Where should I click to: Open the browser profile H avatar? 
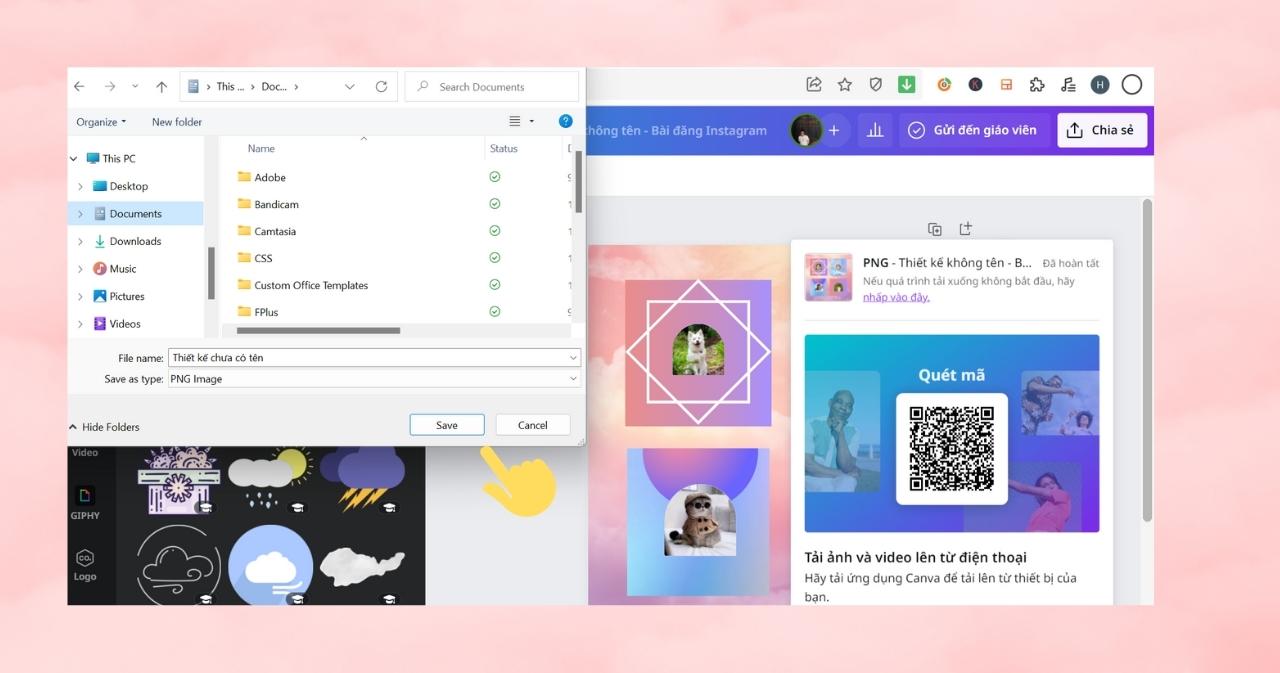pyautogui.click(x=1100, y=85)
